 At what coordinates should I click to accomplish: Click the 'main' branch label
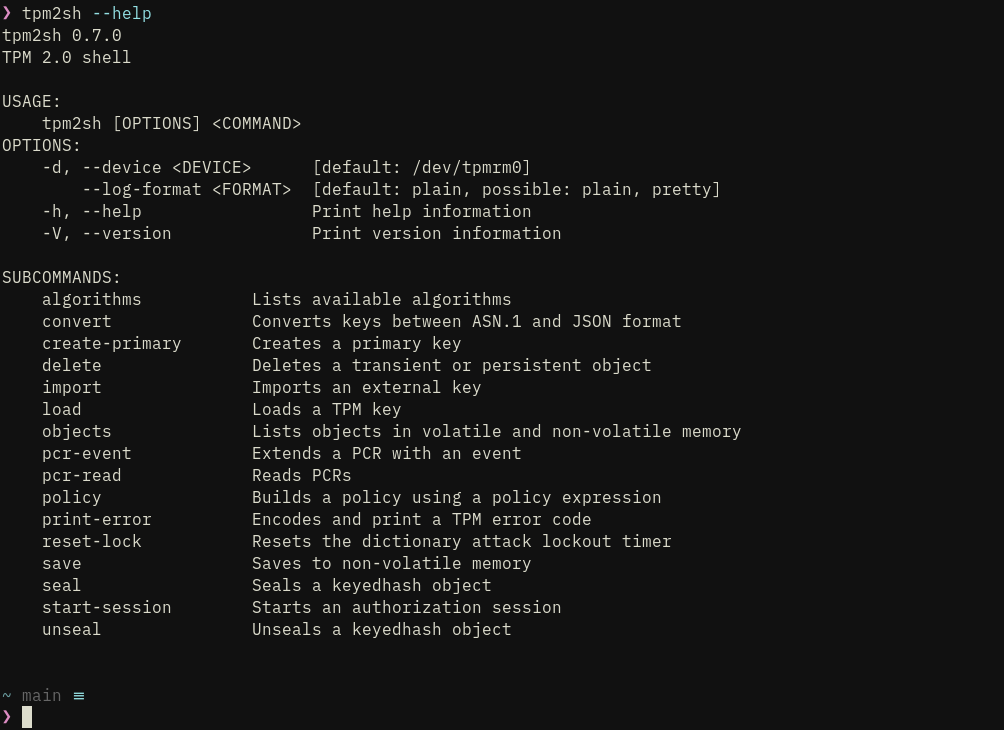click(x=42, y=695)
